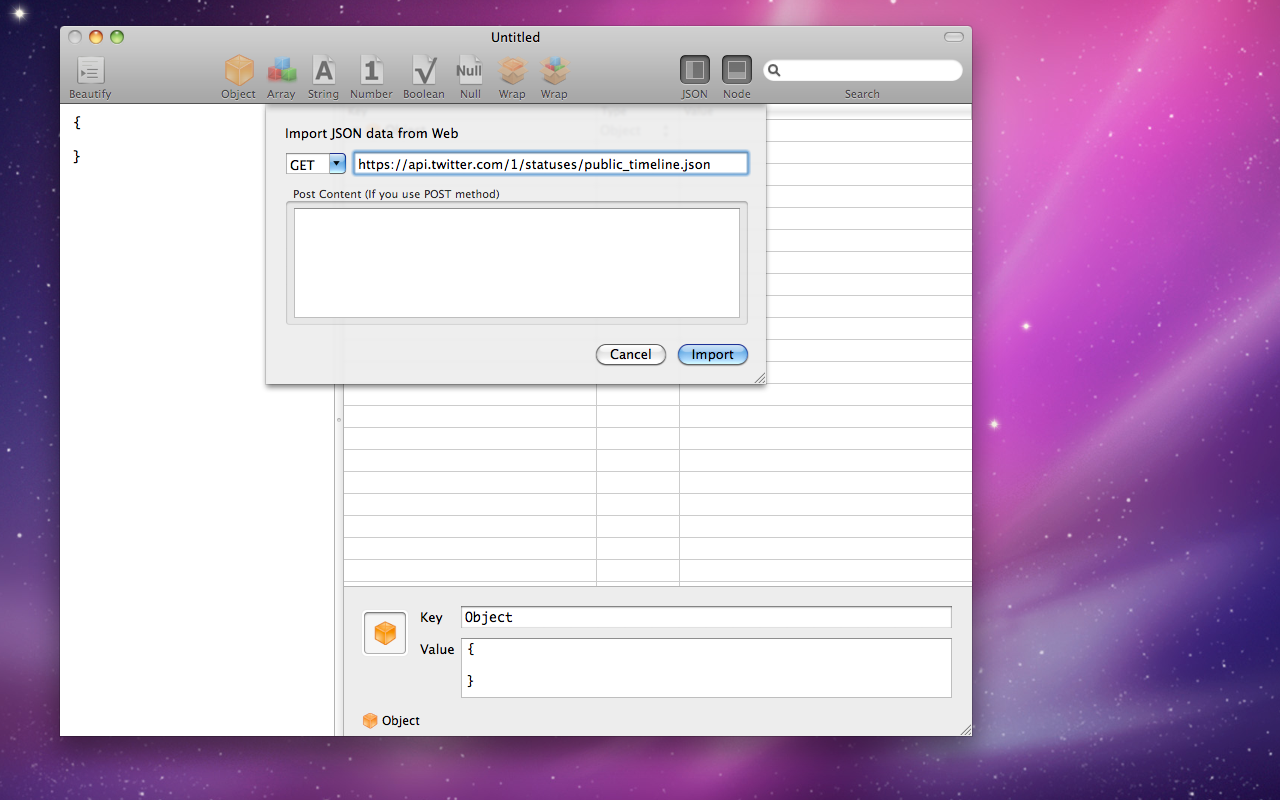Click the Key field showing Object
Viewport: 1280px width, 800px height.
(705, 617)
